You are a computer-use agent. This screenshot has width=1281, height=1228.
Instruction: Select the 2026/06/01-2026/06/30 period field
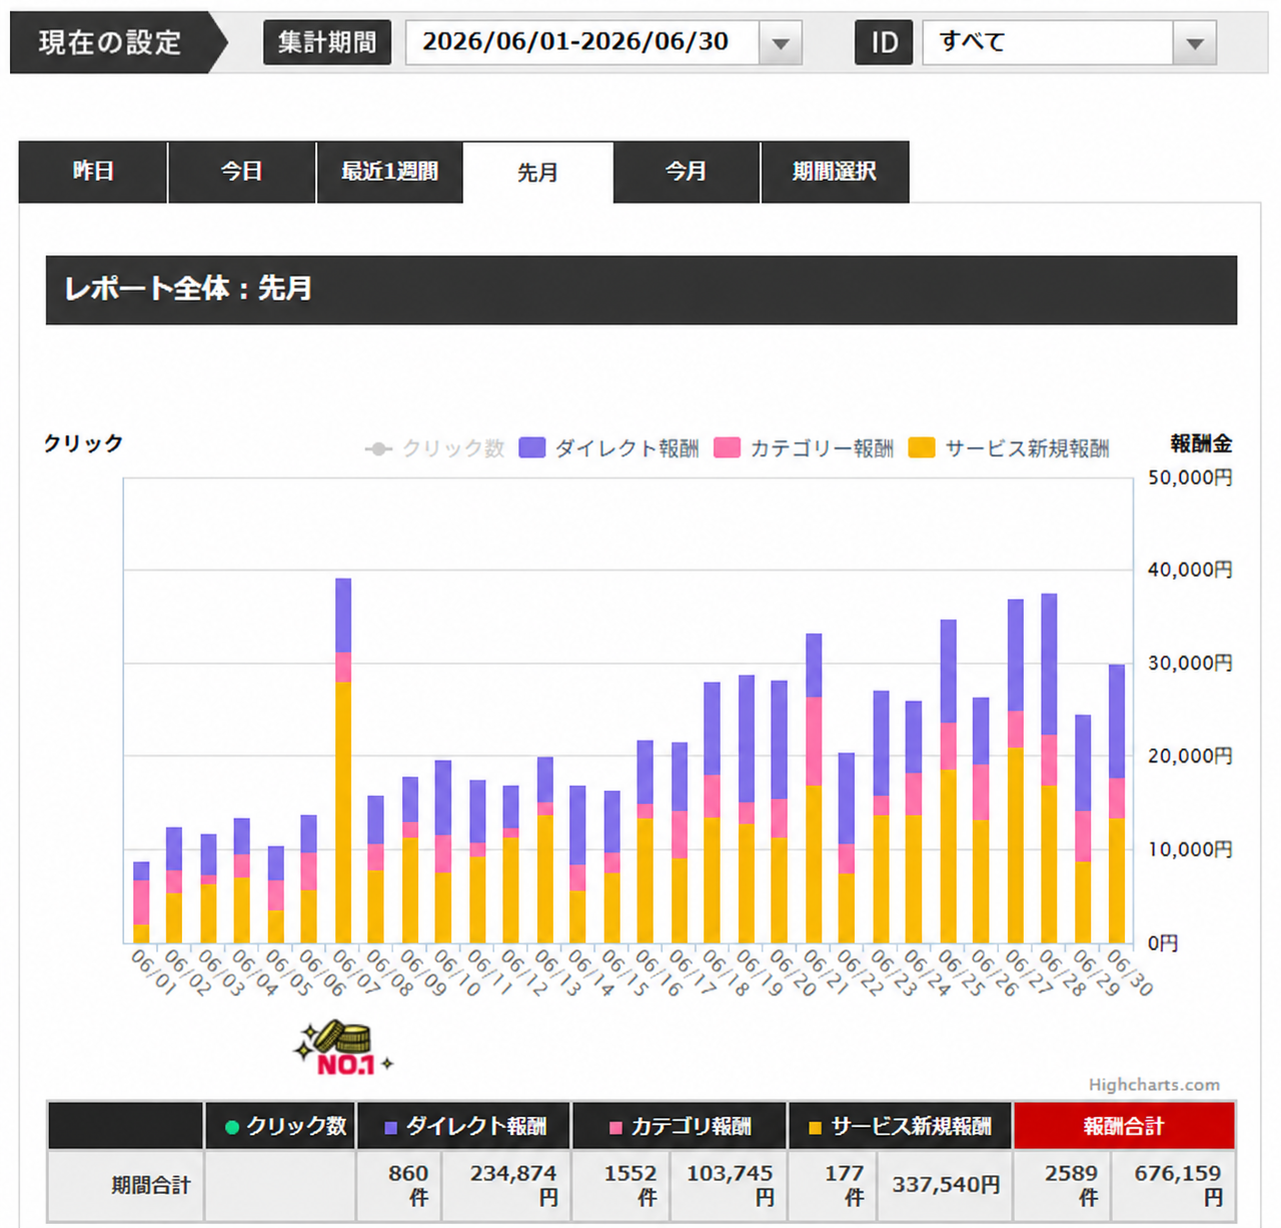[582, 43]
